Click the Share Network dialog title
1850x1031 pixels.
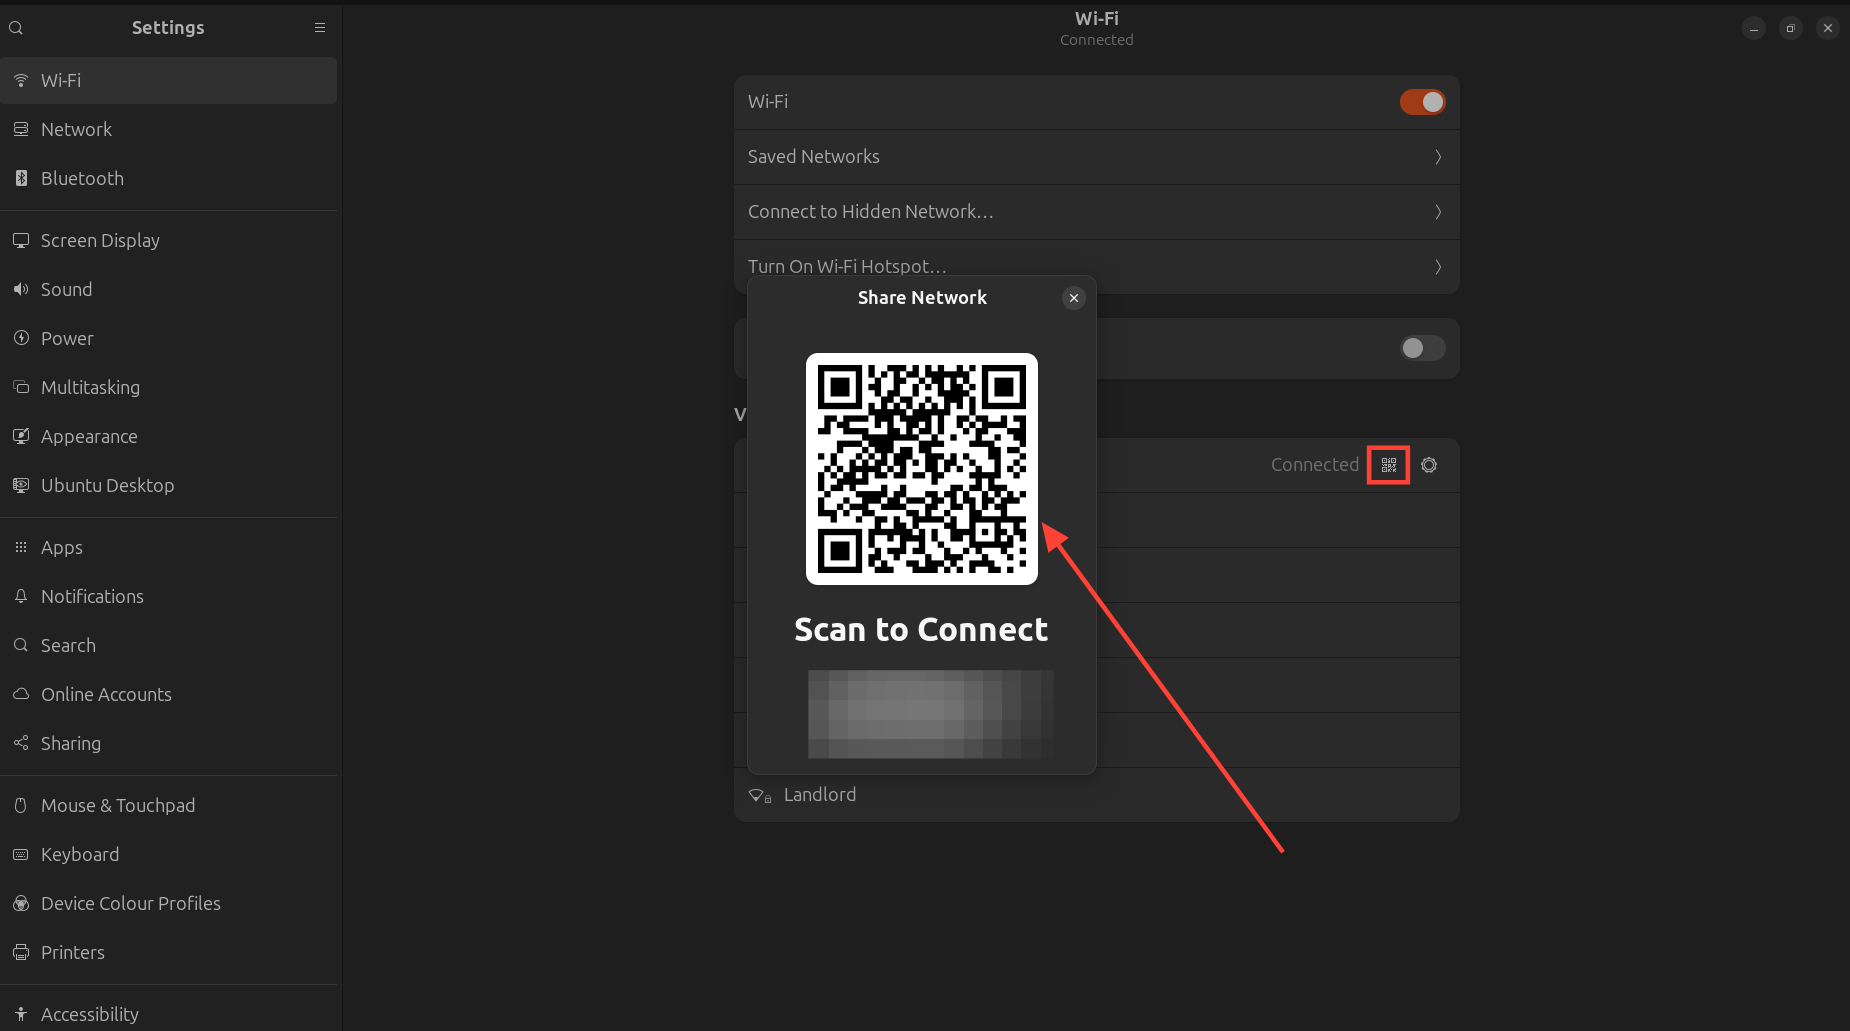pyautogui.click(x=922, y=298)
